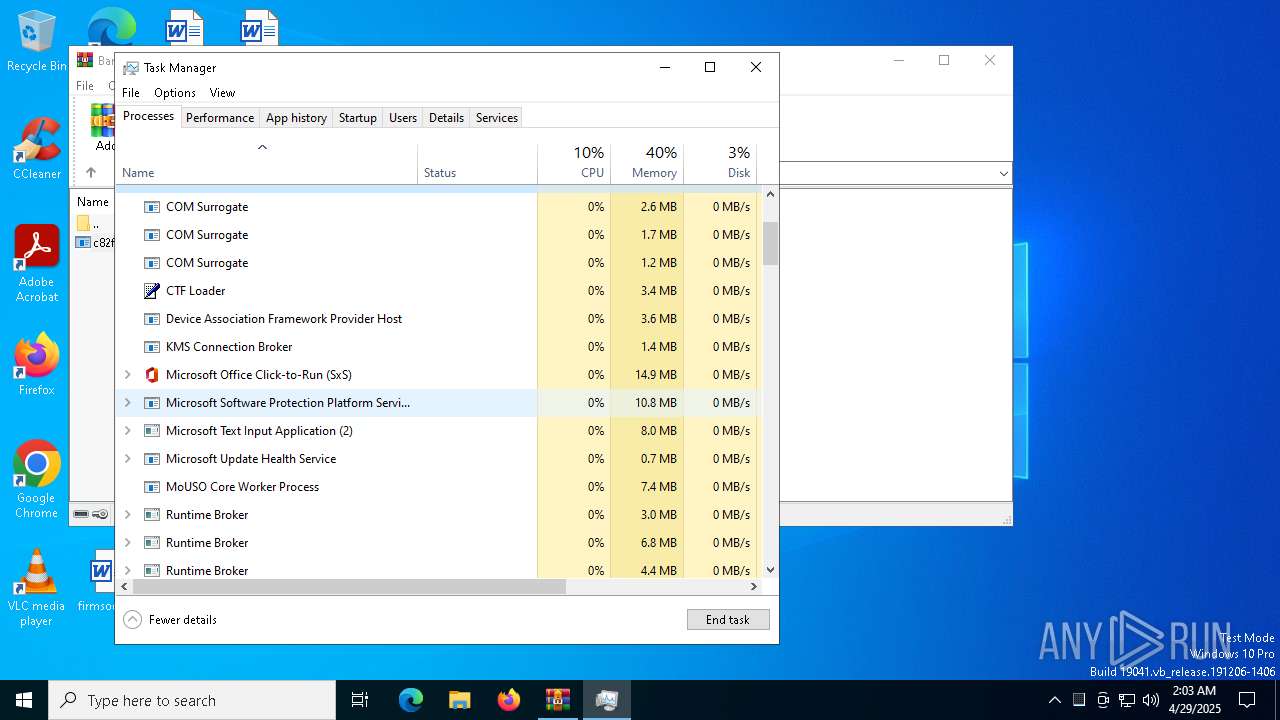This screenshot has height=720, width=1280.
Task: Click the Microsoft Office Click-to-Run icon
Action: click(152, 375)
